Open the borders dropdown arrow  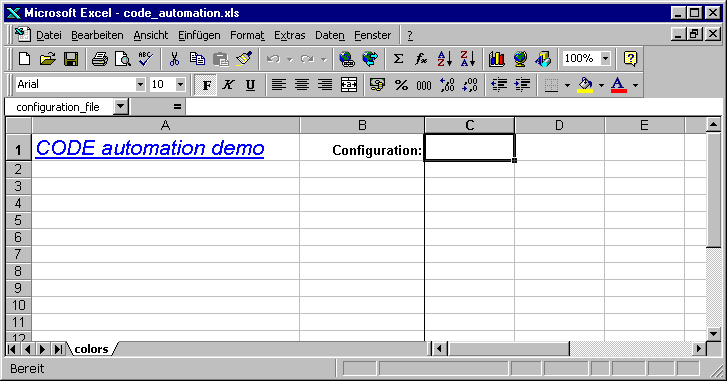coord(567,85)
